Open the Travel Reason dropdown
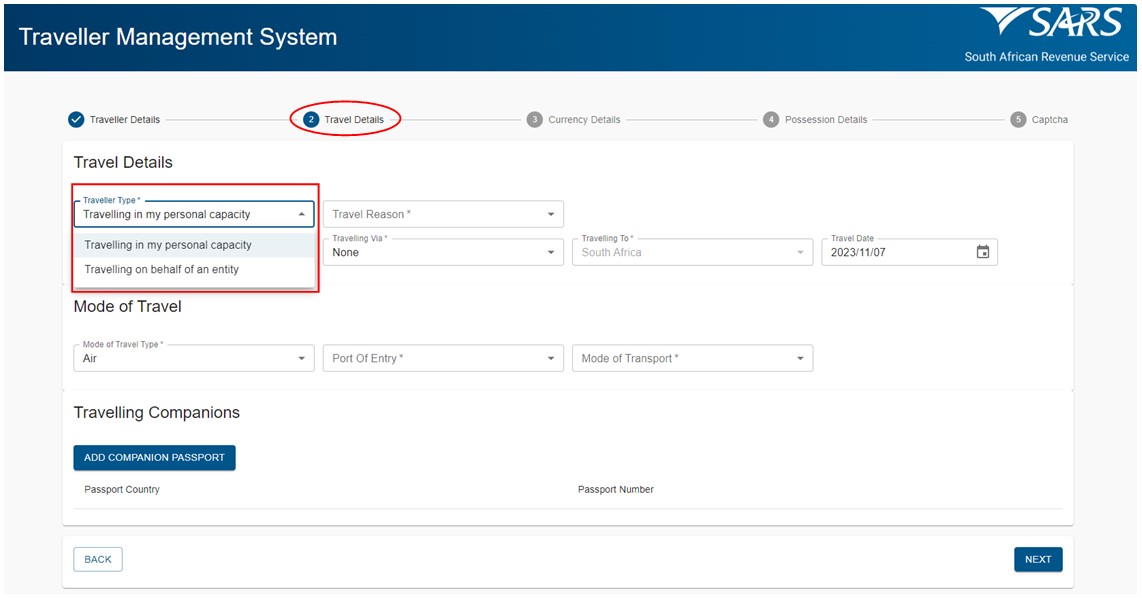 pyautogui.click(x=443, y=214)
